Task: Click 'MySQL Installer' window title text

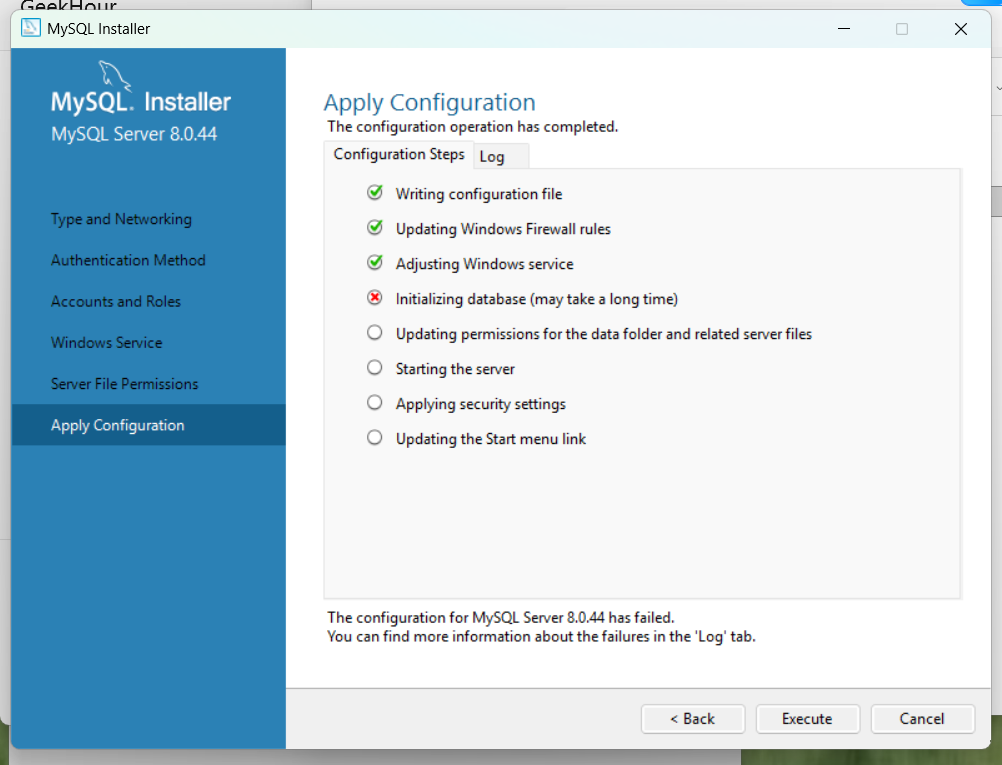Action: (x=98, y=29)
